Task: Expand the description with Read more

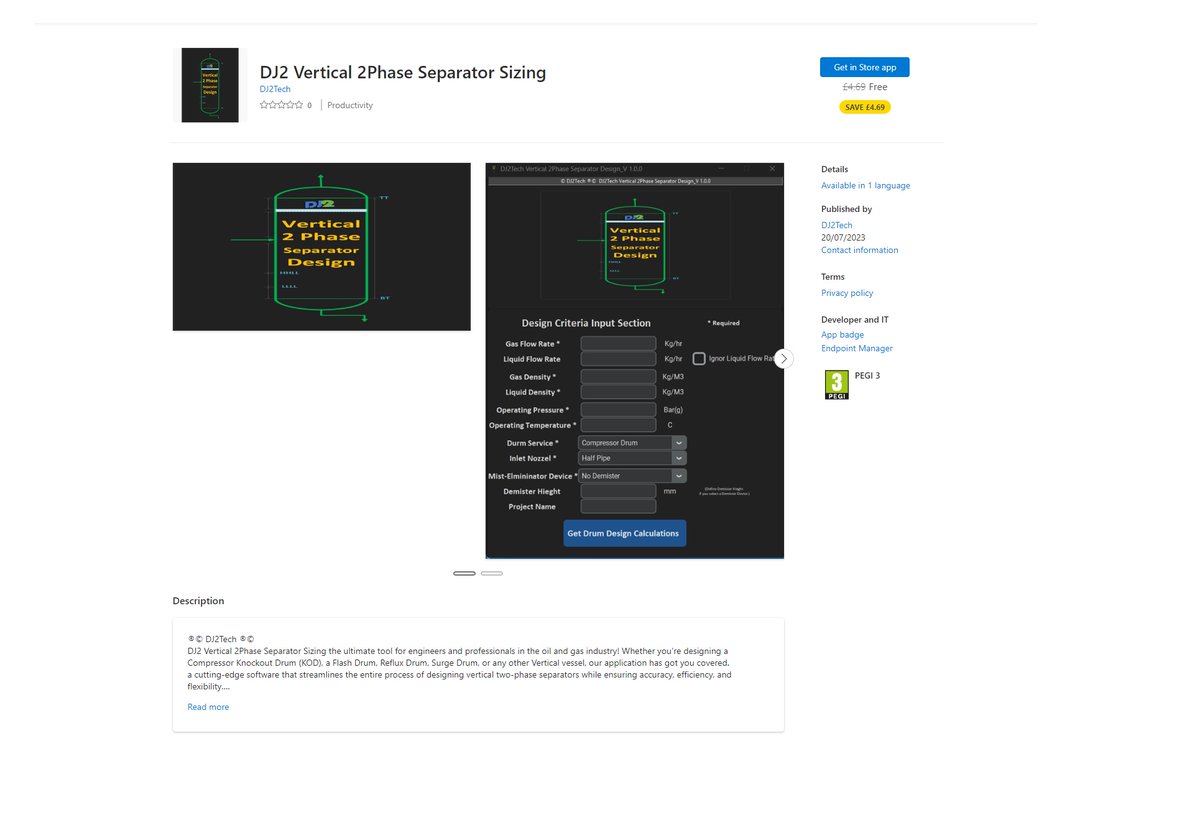Action: pyautogui.click(x=207, y=706)
